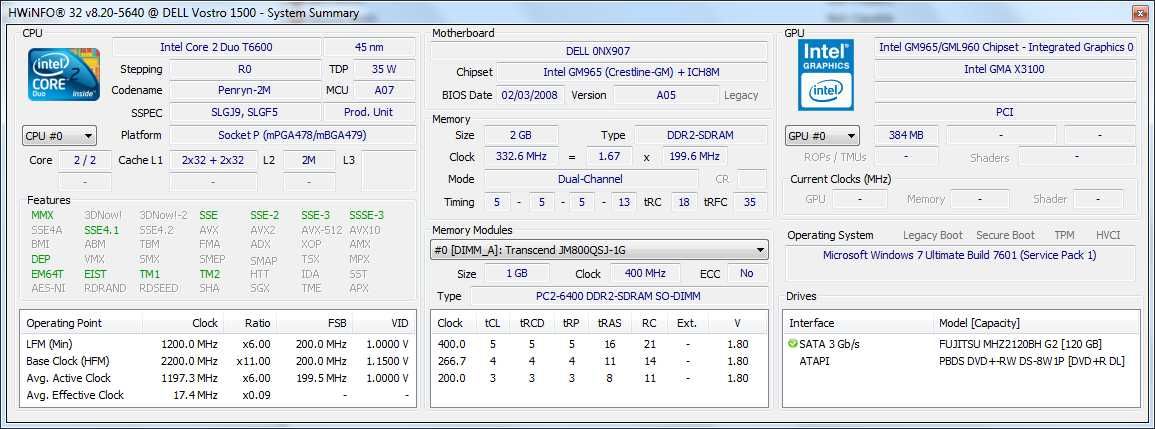
Task: Click the TDP 35 W value
Action: pyautogui.click(x=384, y=69)
